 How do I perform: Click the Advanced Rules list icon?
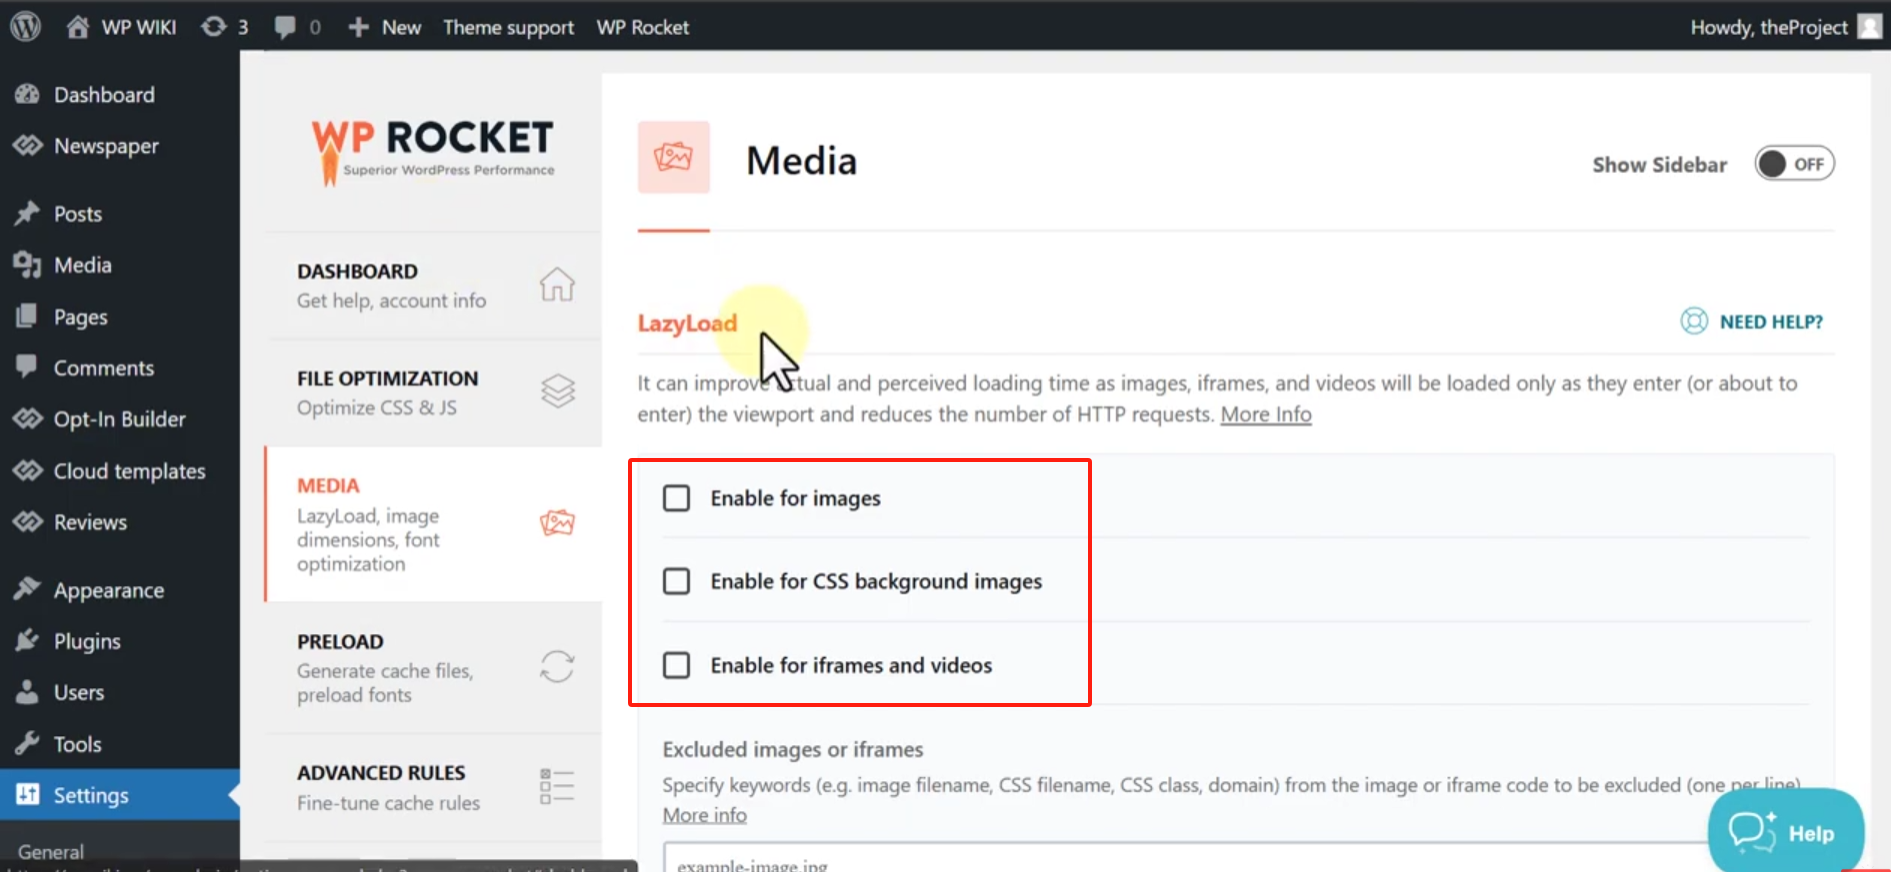click(x=557, y=786)
